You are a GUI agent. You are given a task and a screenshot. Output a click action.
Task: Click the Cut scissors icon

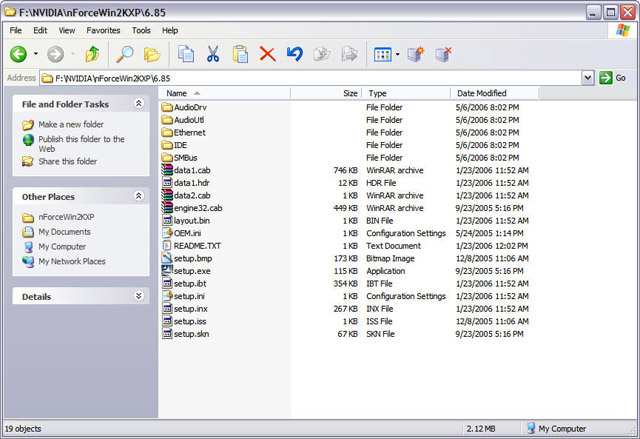pyautogui.click(x=213, y=54)
